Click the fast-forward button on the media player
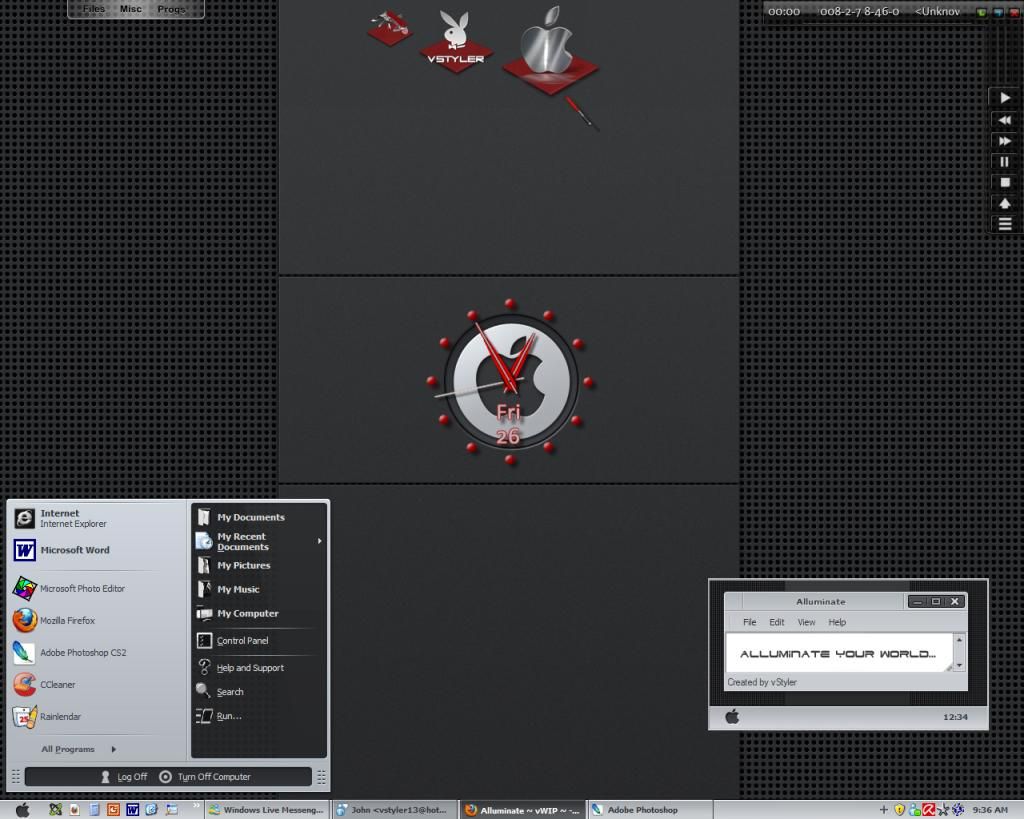 point(1005,140)
